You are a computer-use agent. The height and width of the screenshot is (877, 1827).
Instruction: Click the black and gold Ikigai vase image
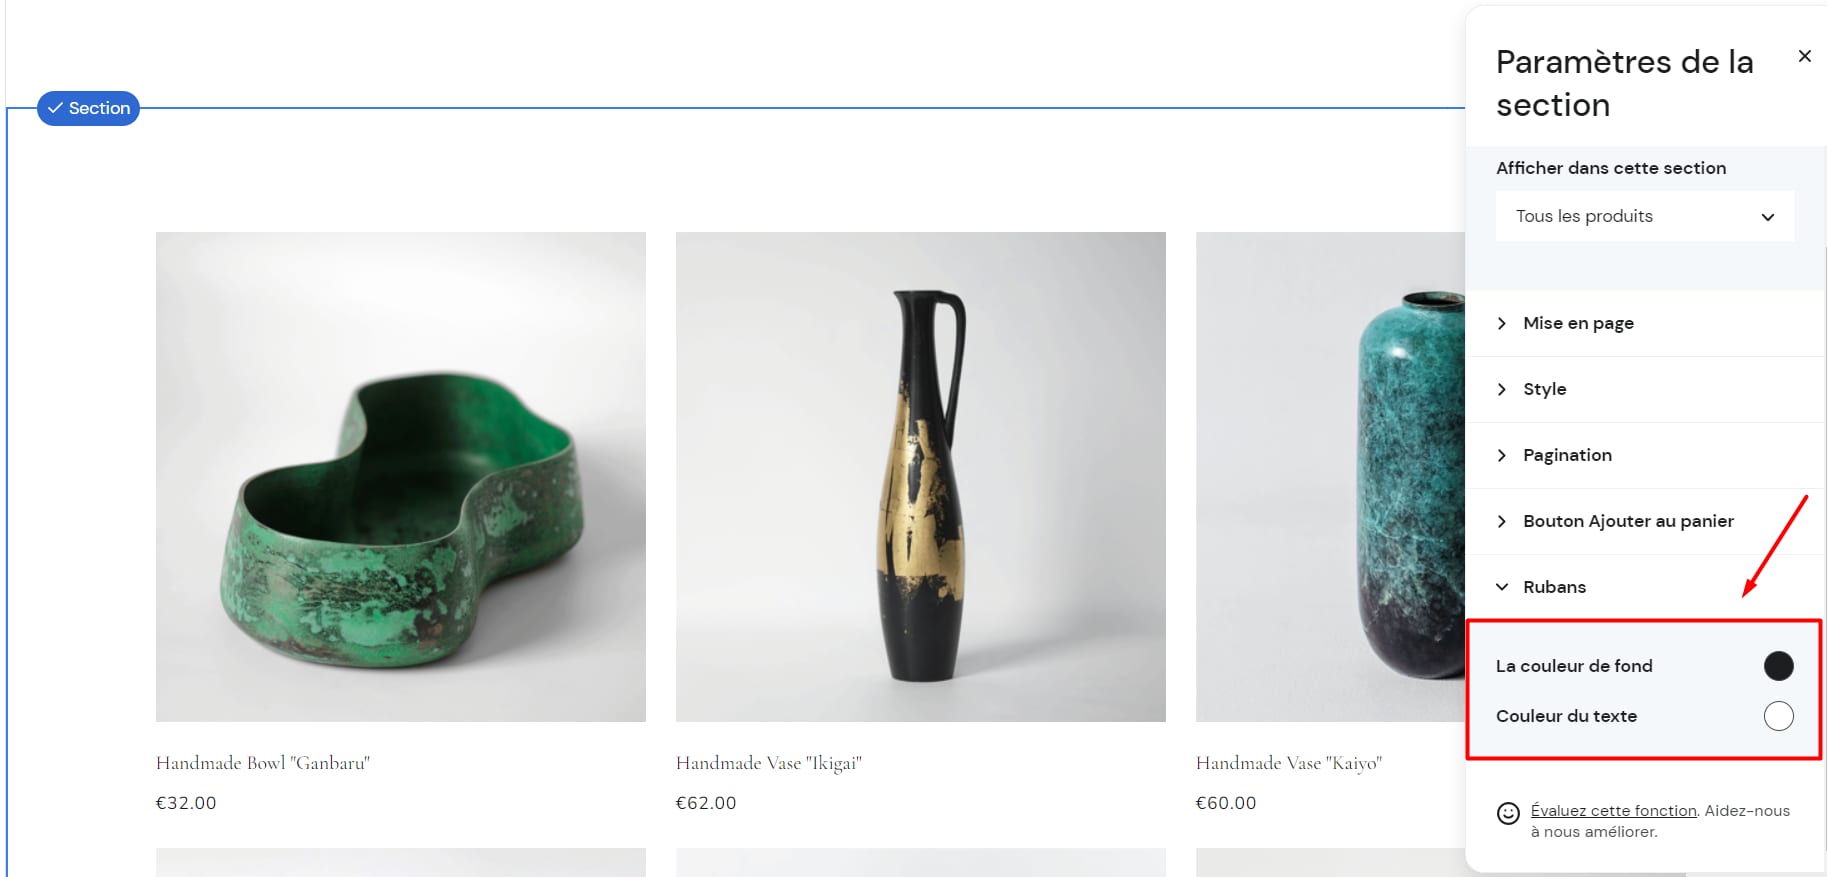tap(921, 477)
